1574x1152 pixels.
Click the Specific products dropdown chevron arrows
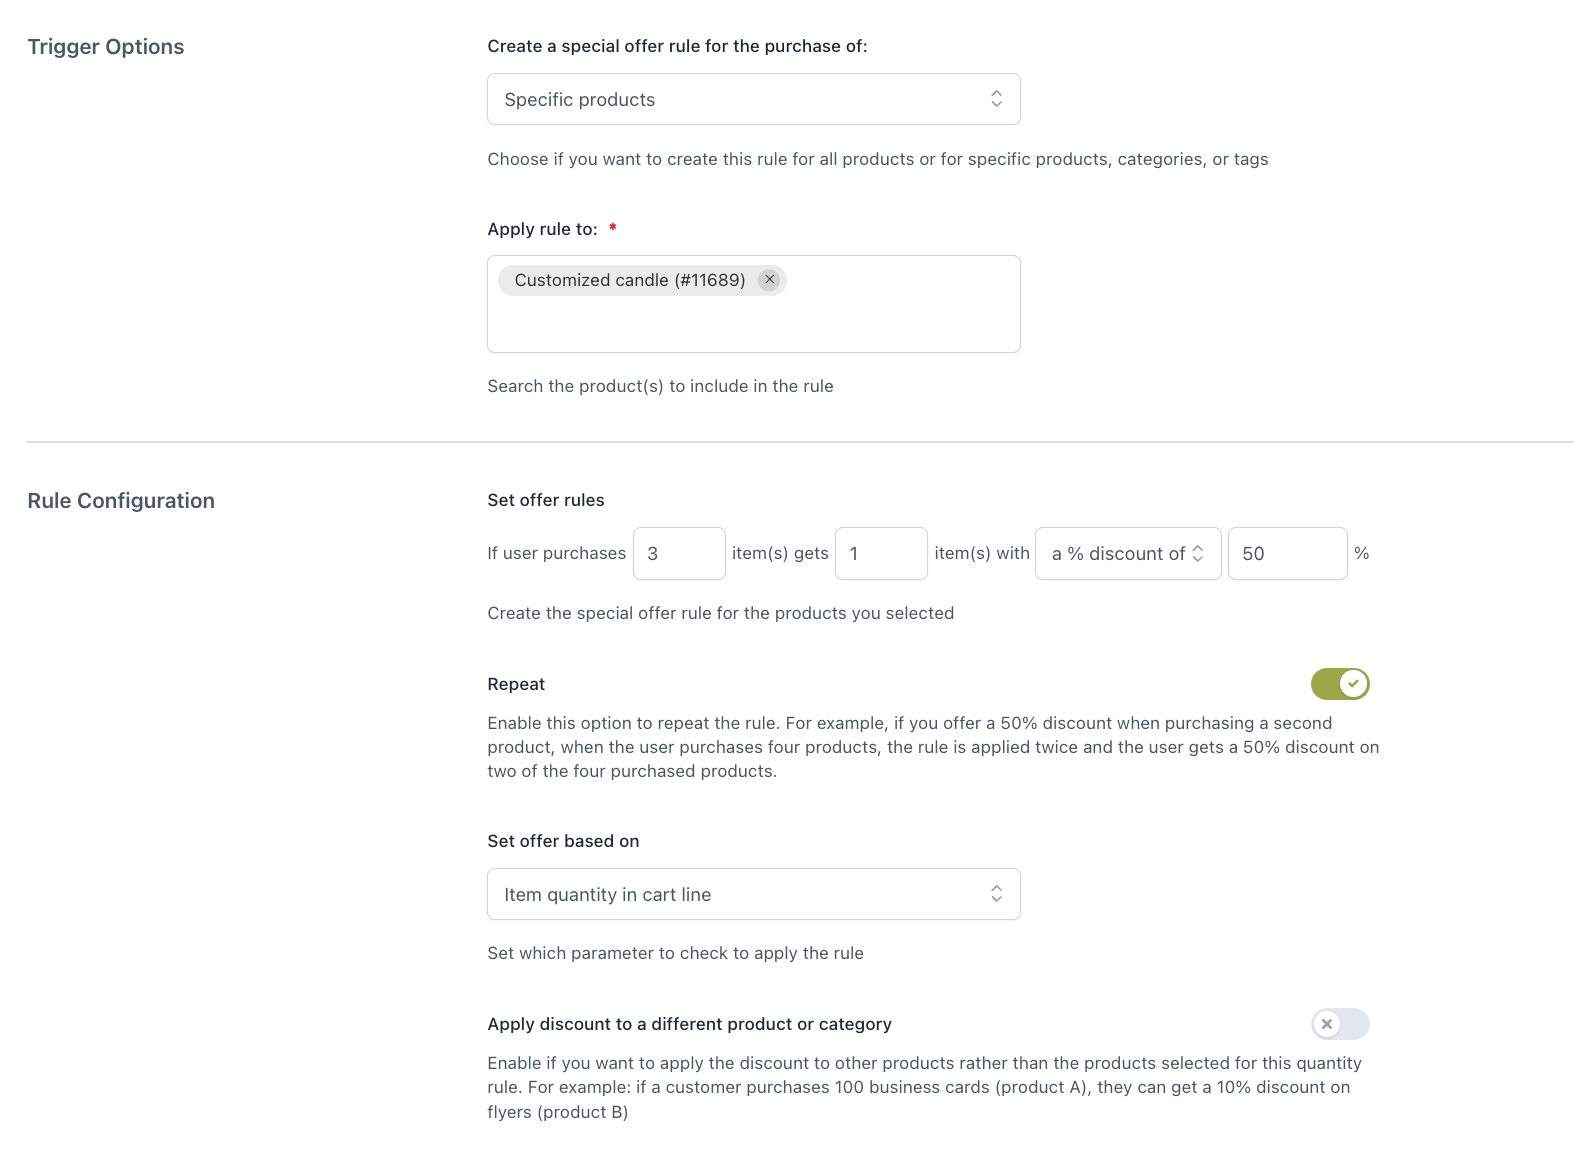click(996, 99)
